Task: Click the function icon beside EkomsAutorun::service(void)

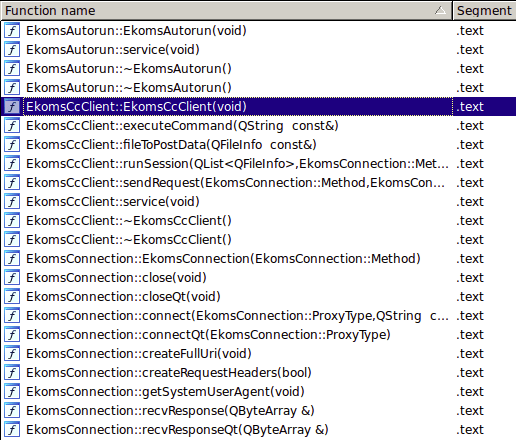Action: click(x=12, y=50)
